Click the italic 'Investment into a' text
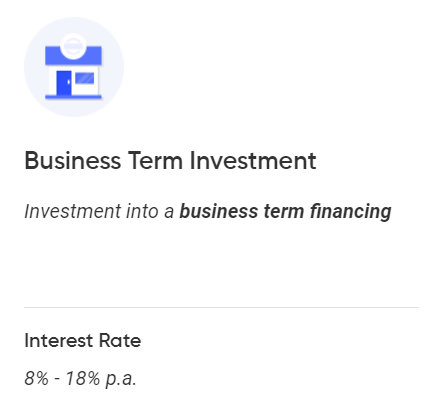 pos(99,211)
